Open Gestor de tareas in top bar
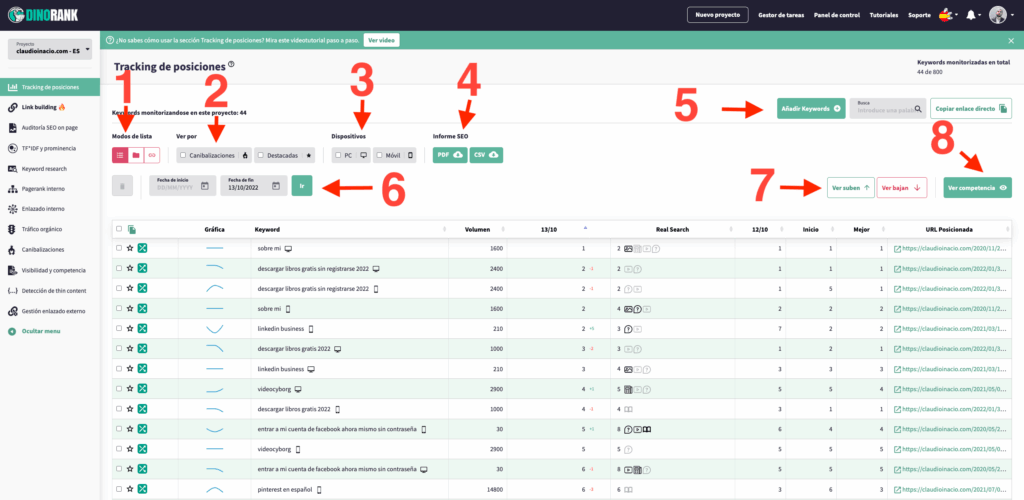 781,15
